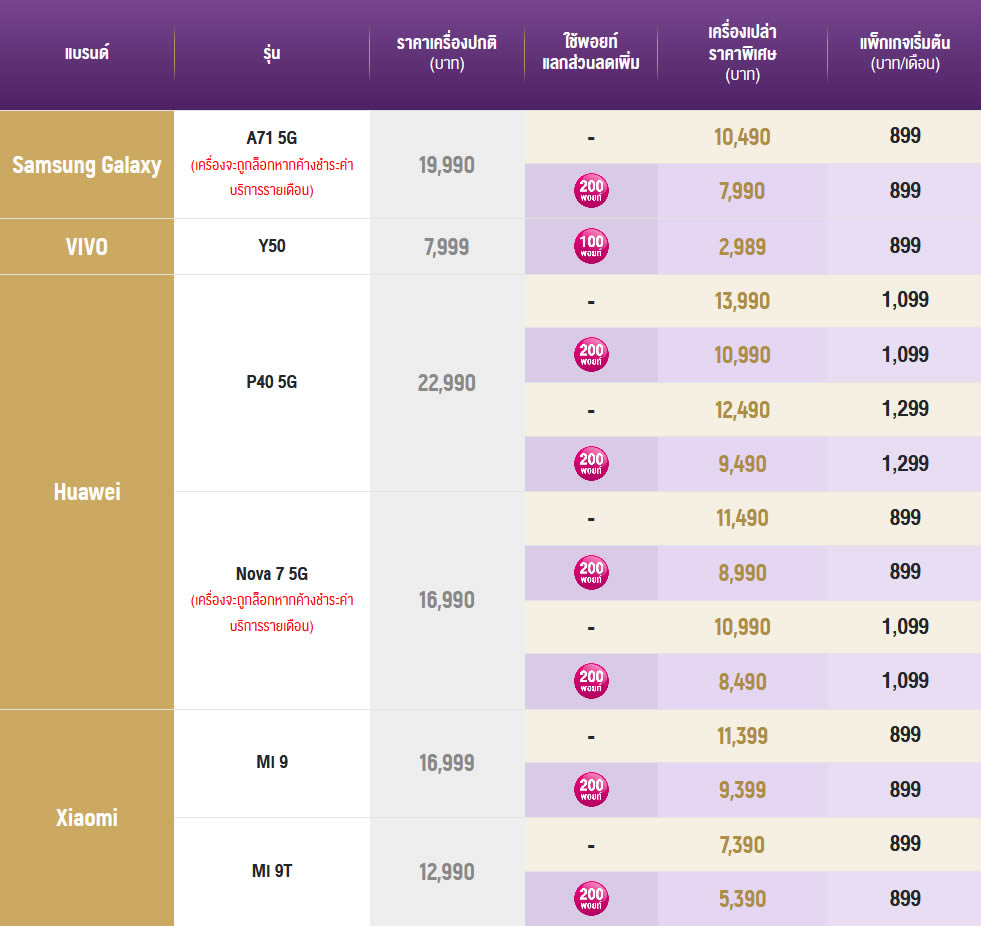Select the 200-point badge beside P40 5G price 9,490
Viewport: 981px width, 926px height.
[592, 463]
